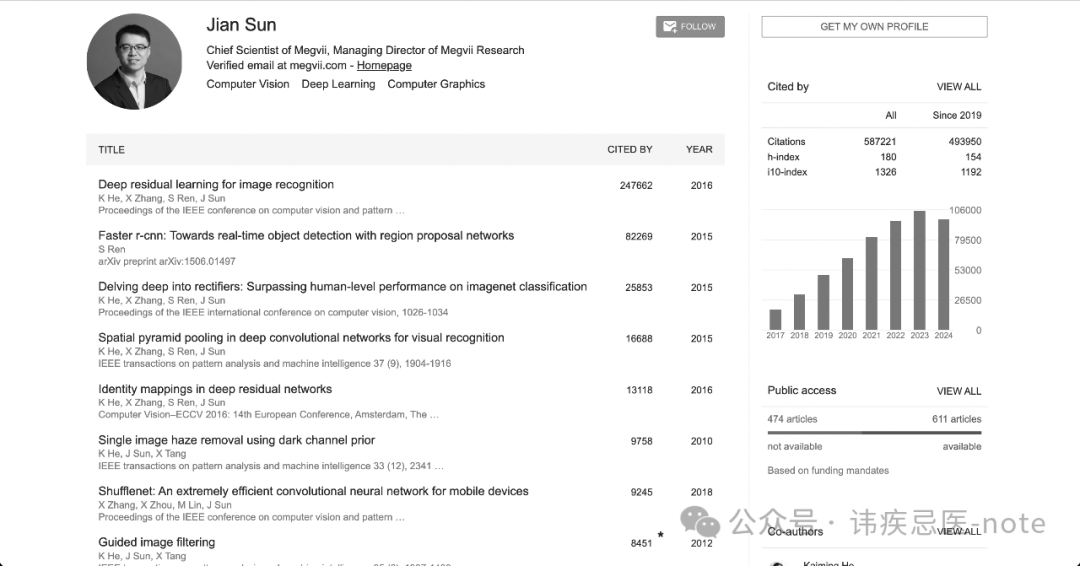Sort publications by Title column header
This screenshot has height=566, width=1080.
click(x=111, y=150)
